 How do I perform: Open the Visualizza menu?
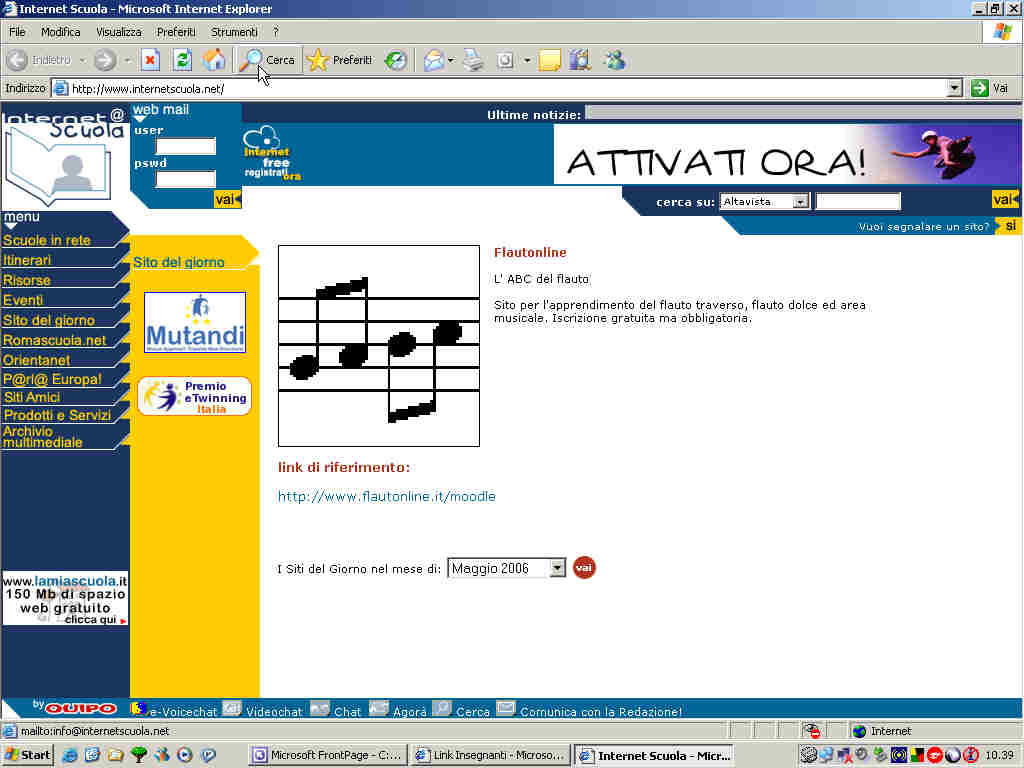coord(119,31)
